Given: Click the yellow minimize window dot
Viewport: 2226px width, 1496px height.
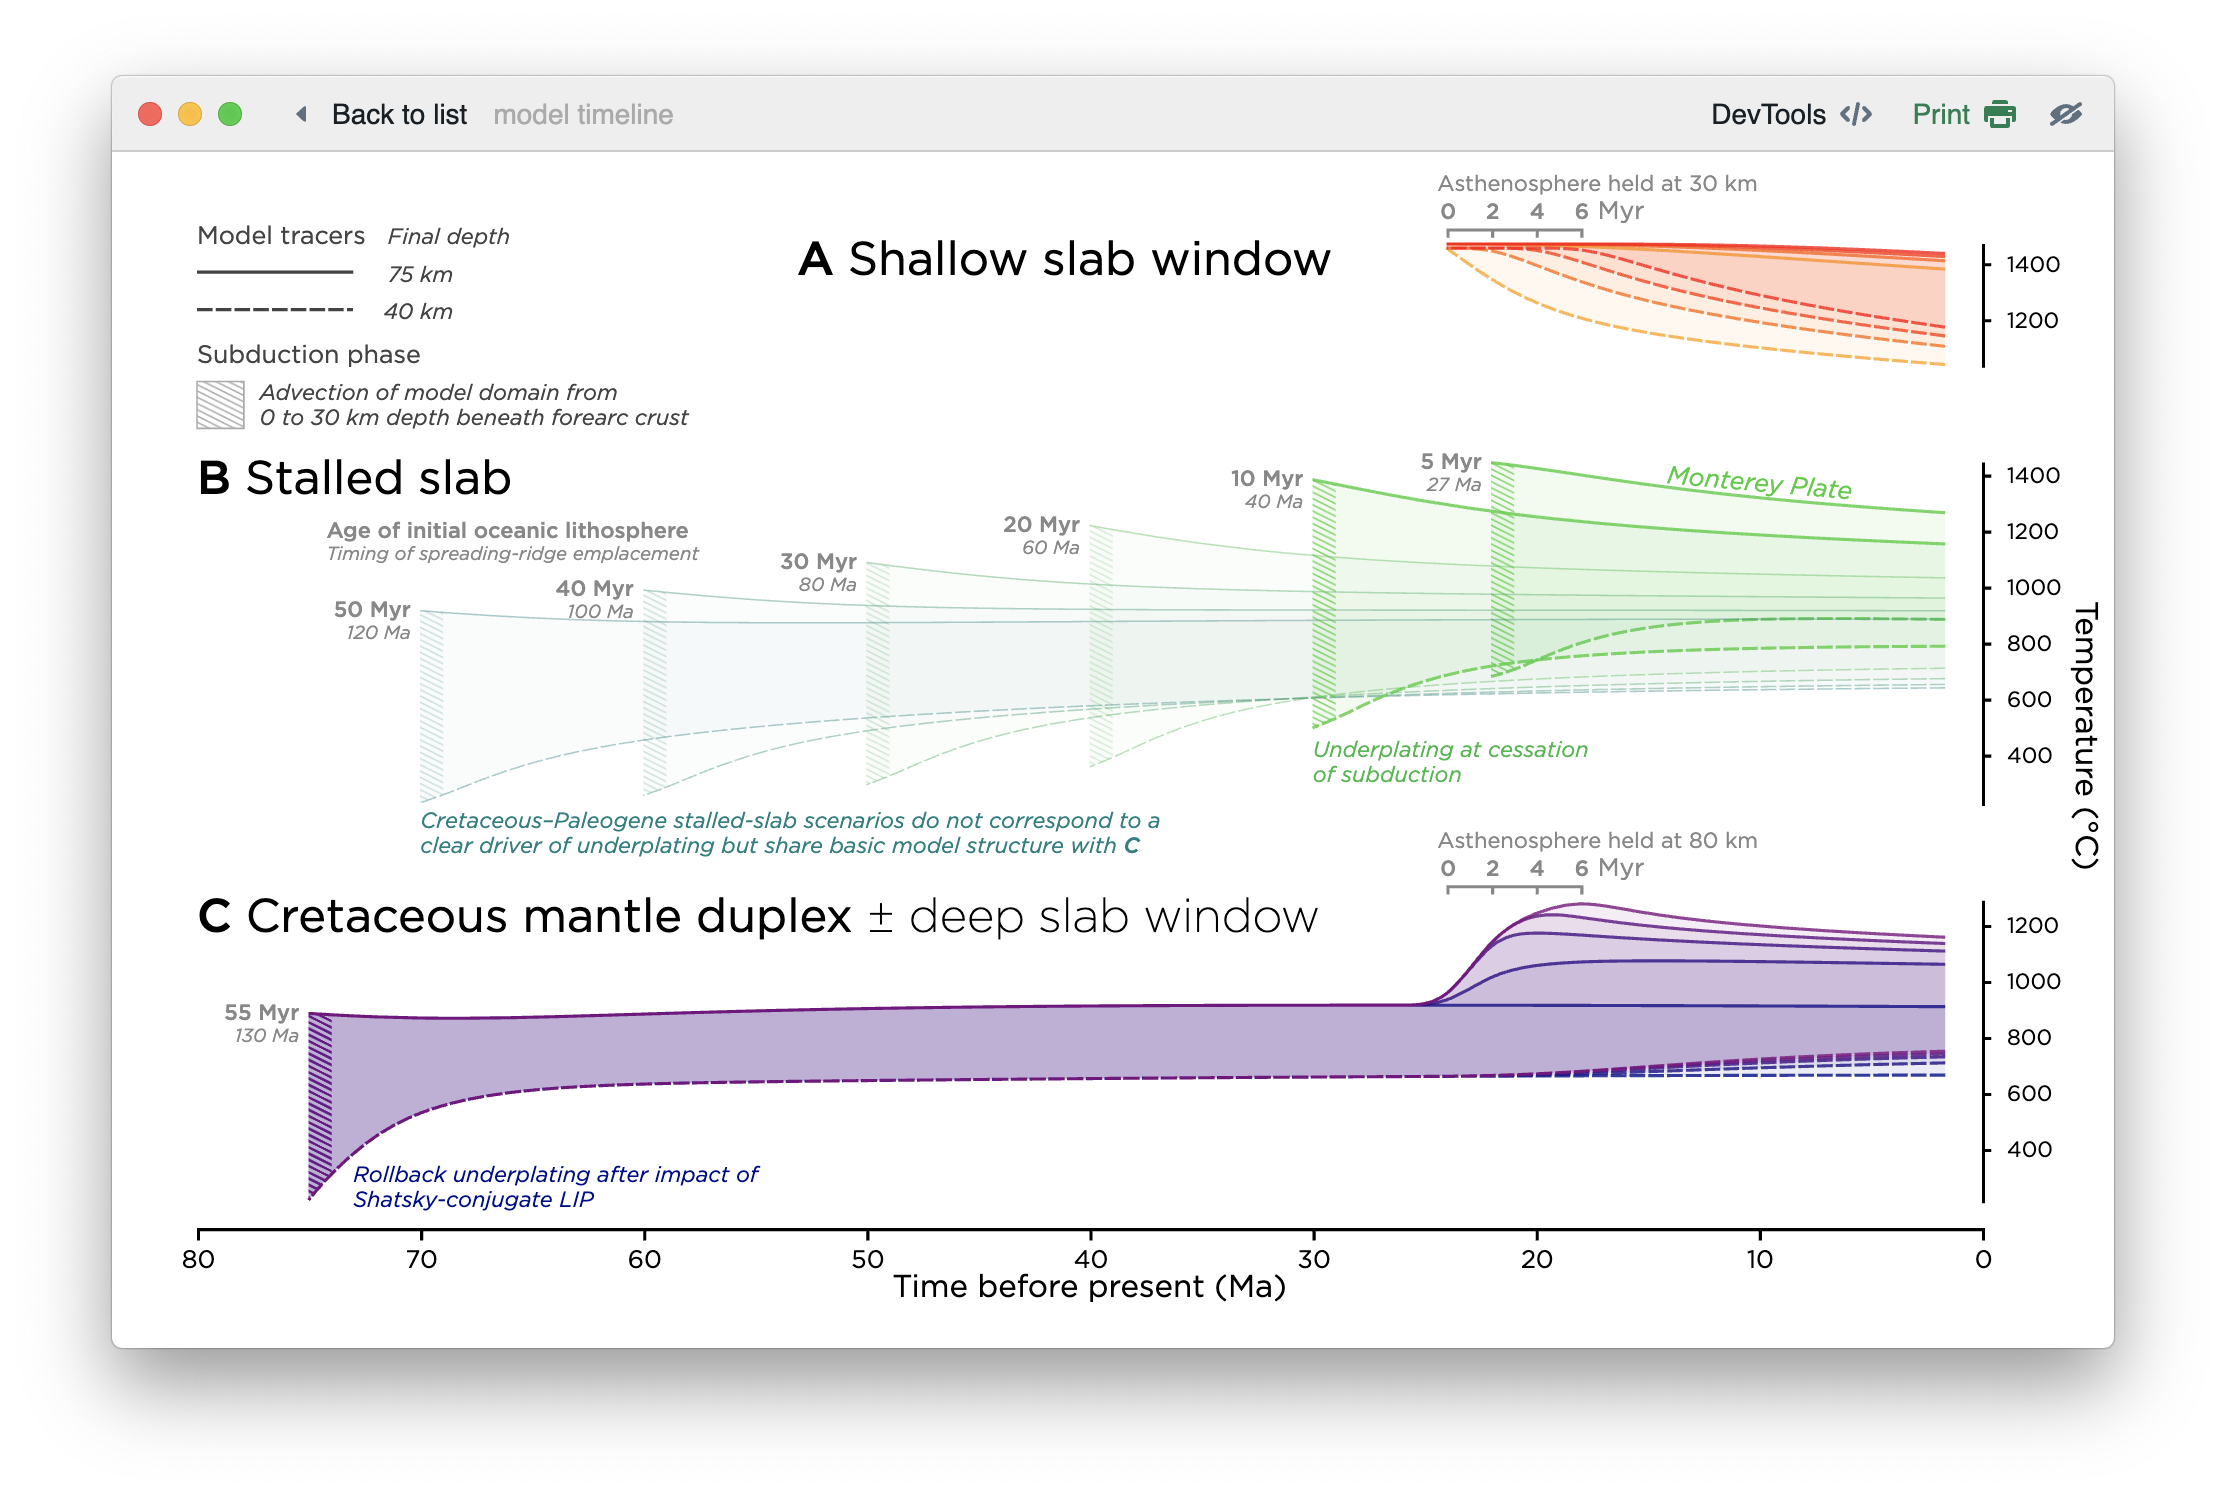Looking at the screenshot, I should pyautogui.click(x=190, y=115).
